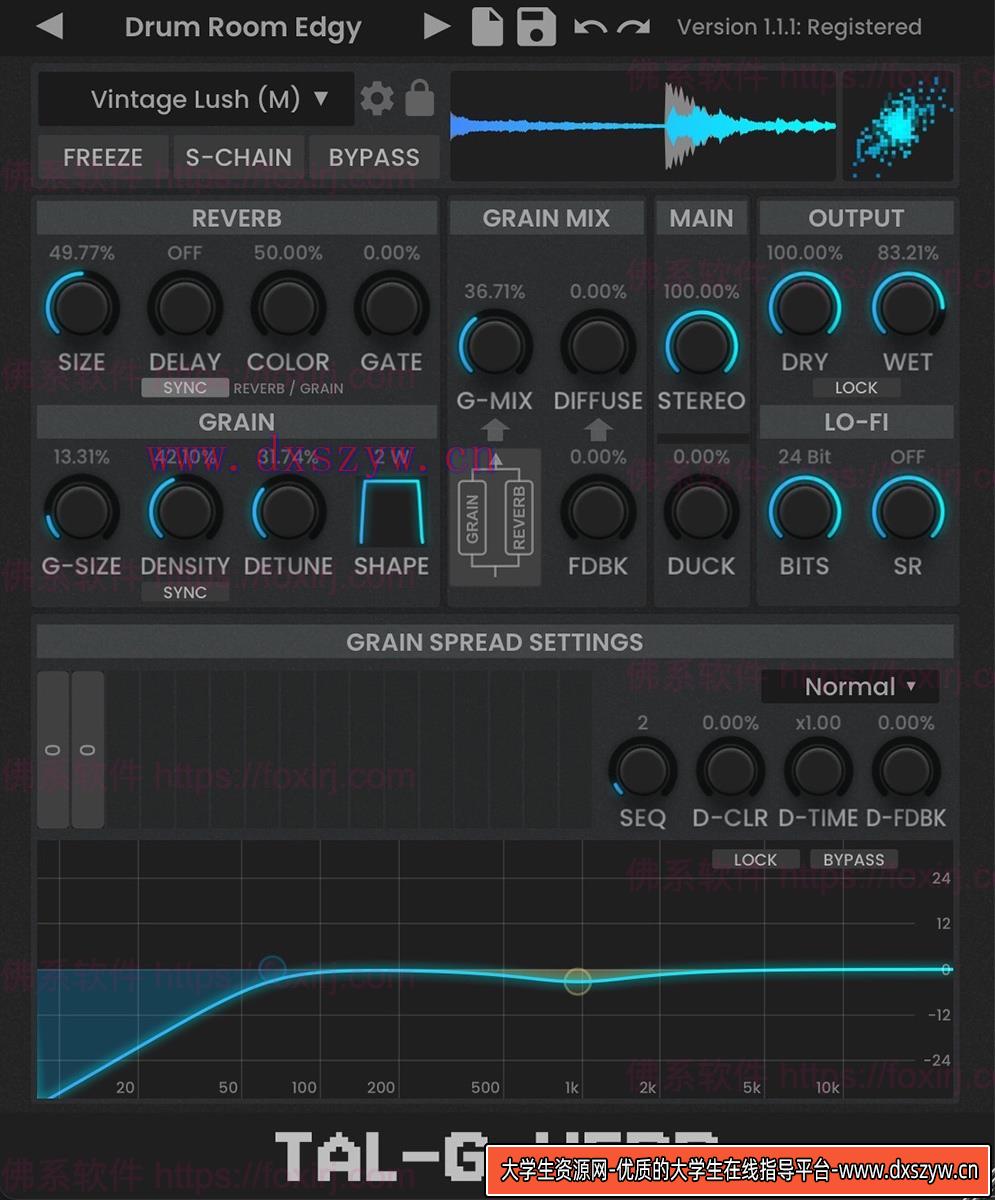Click the reverb GATE knob
Screen dimensions: 995x1200
click(x=391, y=307)
